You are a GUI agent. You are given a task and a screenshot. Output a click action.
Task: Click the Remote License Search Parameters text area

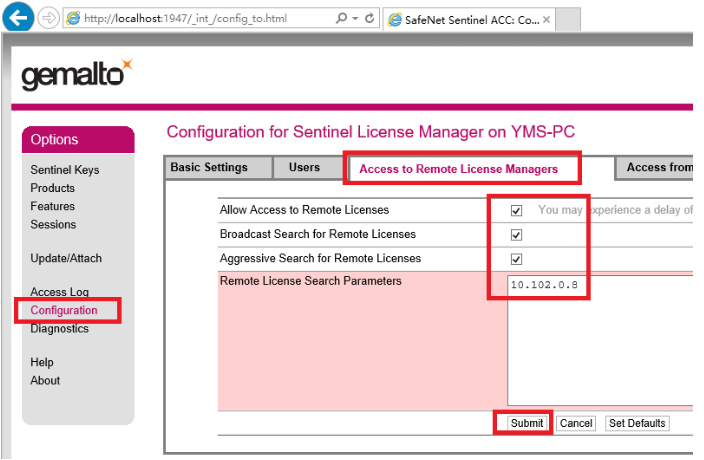[x=600, y=341]
